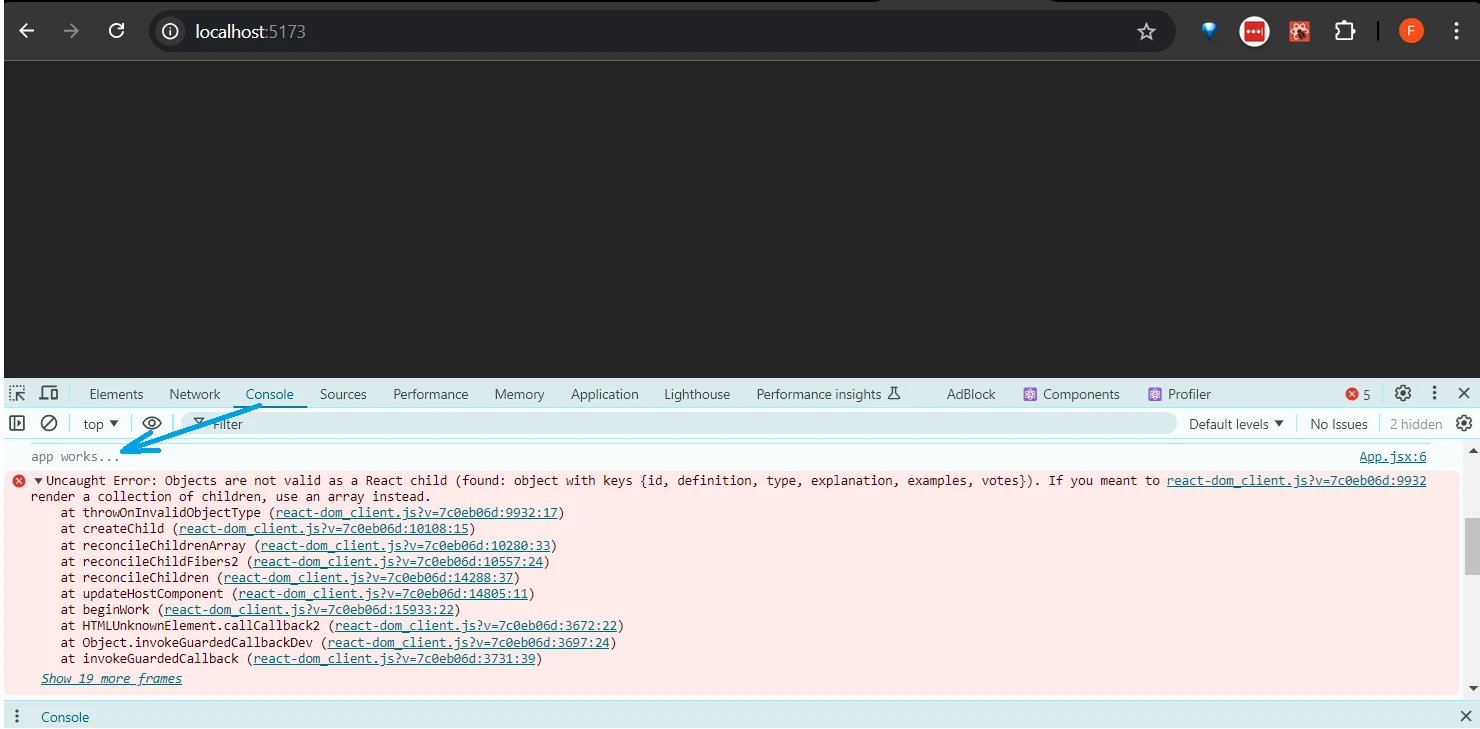Click the console vertical scrollbar thumb
Screen dimensions: 1480x729
pyautogui.click(x=1471, y=546)
